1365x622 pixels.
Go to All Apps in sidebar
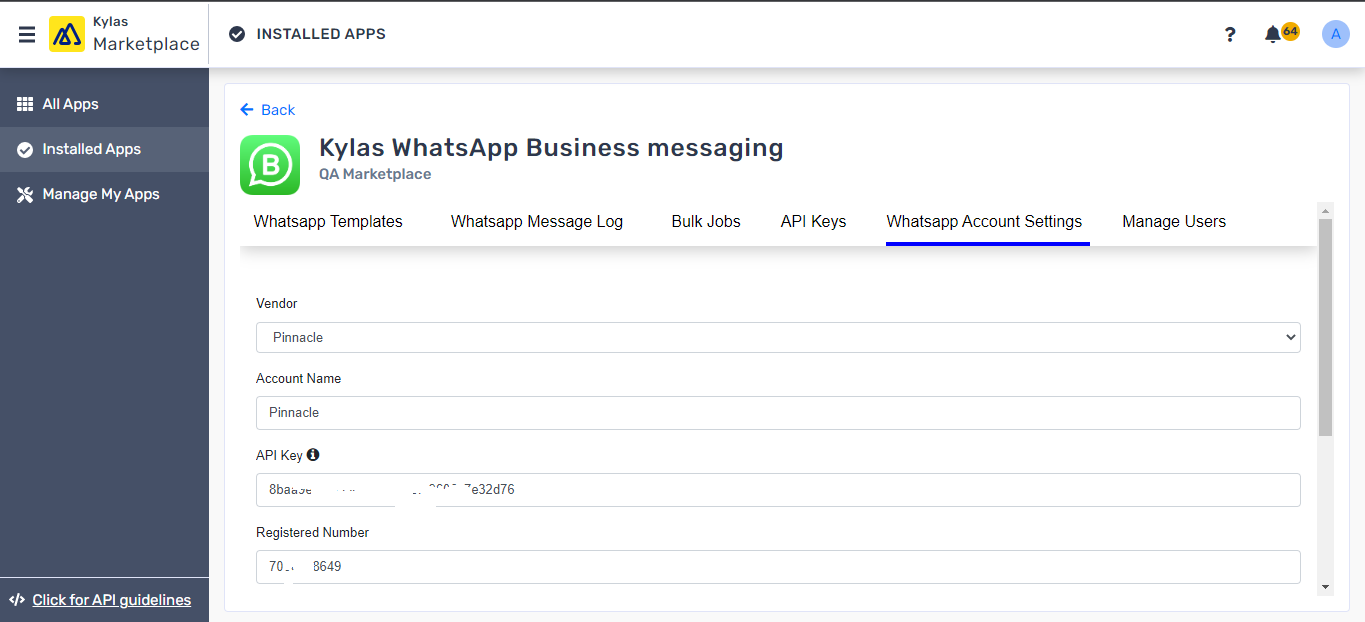(104, 104)
